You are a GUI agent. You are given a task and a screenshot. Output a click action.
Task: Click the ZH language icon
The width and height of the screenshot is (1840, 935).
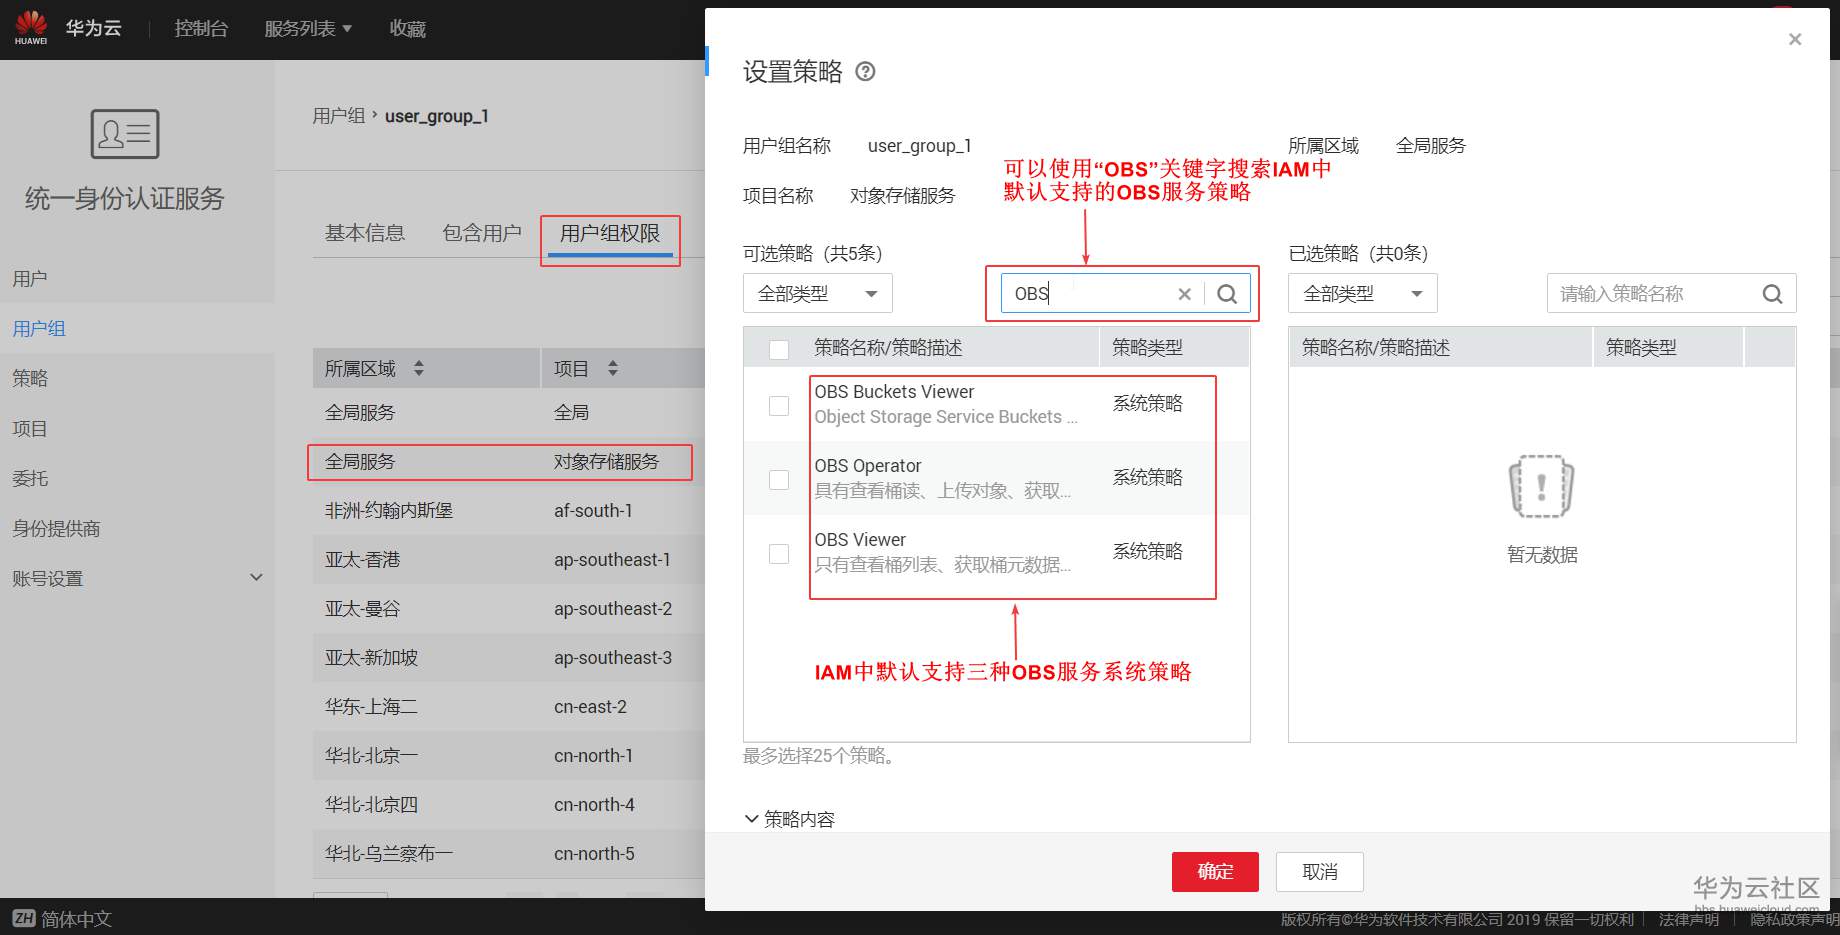[24, 918]
